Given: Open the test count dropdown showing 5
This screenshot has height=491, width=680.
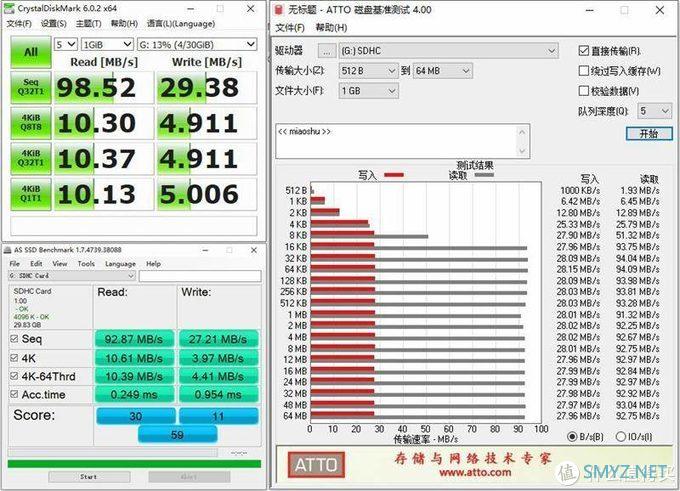Looking at the screenshot, I should click(x=66, y=44).
